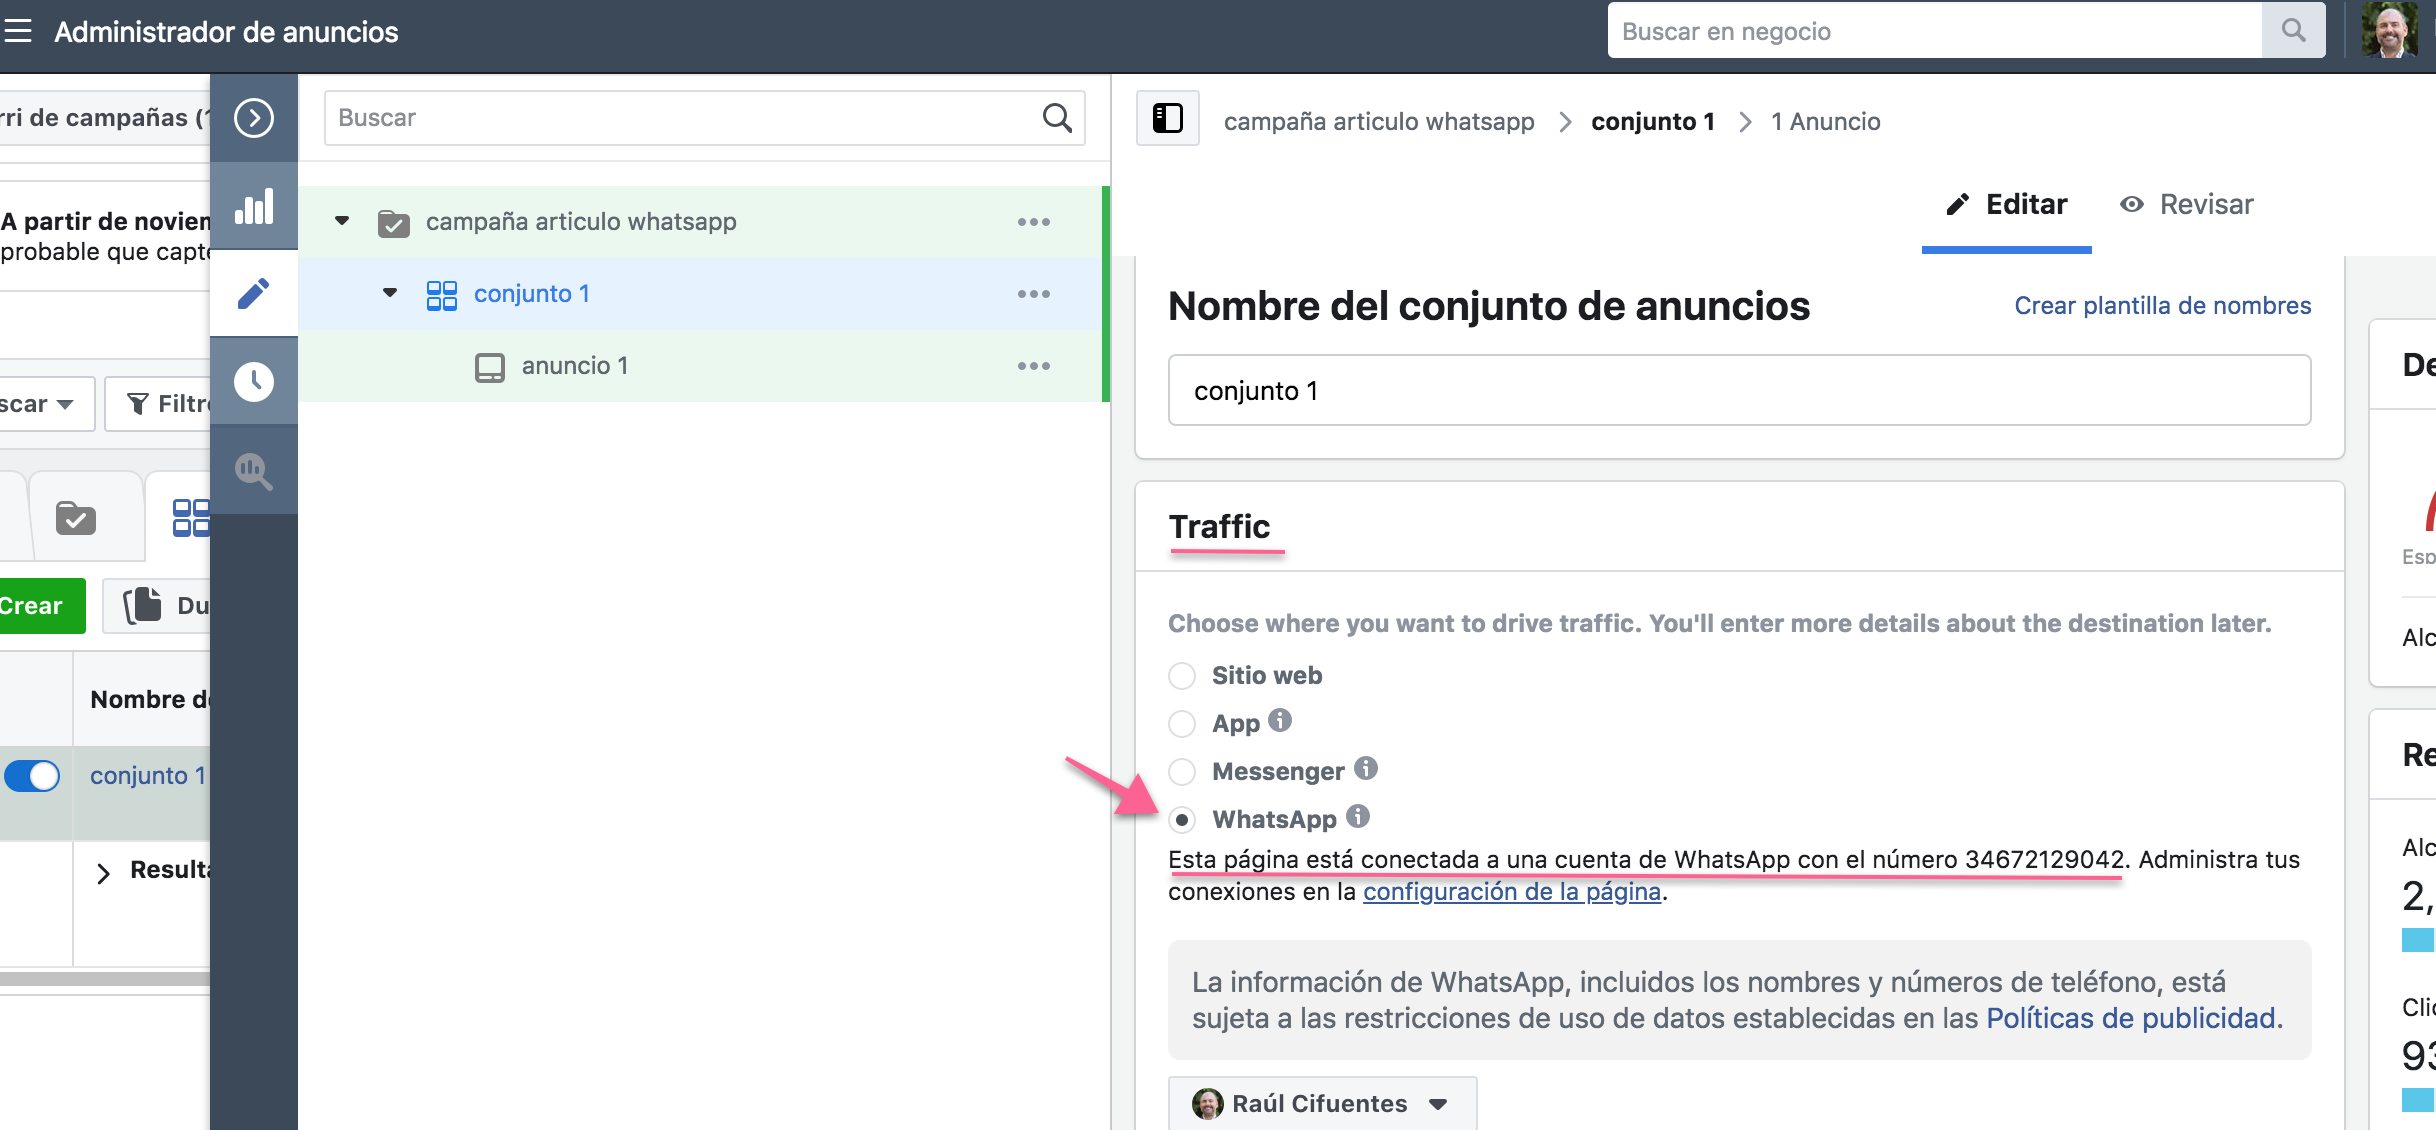Open Políticas de publicidad link

tap(2131, 1018)
